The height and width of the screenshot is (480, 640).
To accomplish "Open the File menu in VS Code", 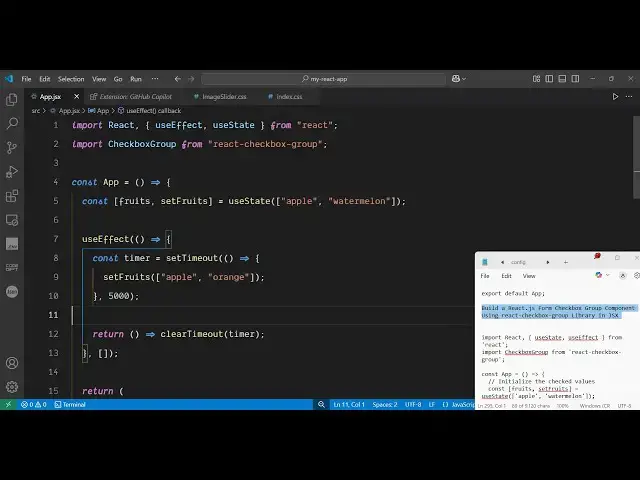I will tap(26, 79).
